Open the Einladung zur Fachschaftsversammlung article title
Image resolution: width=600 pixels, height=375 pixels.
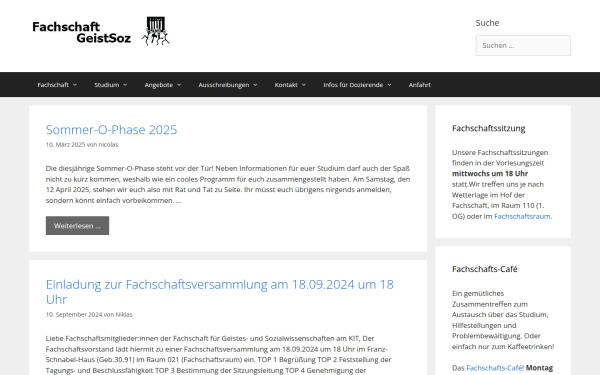pos(220,292)
